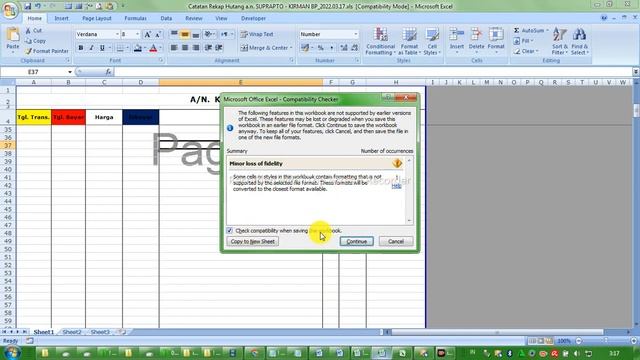Activate Format Painter
Screen dimensions: 640x360
click(x=47, y=51)
